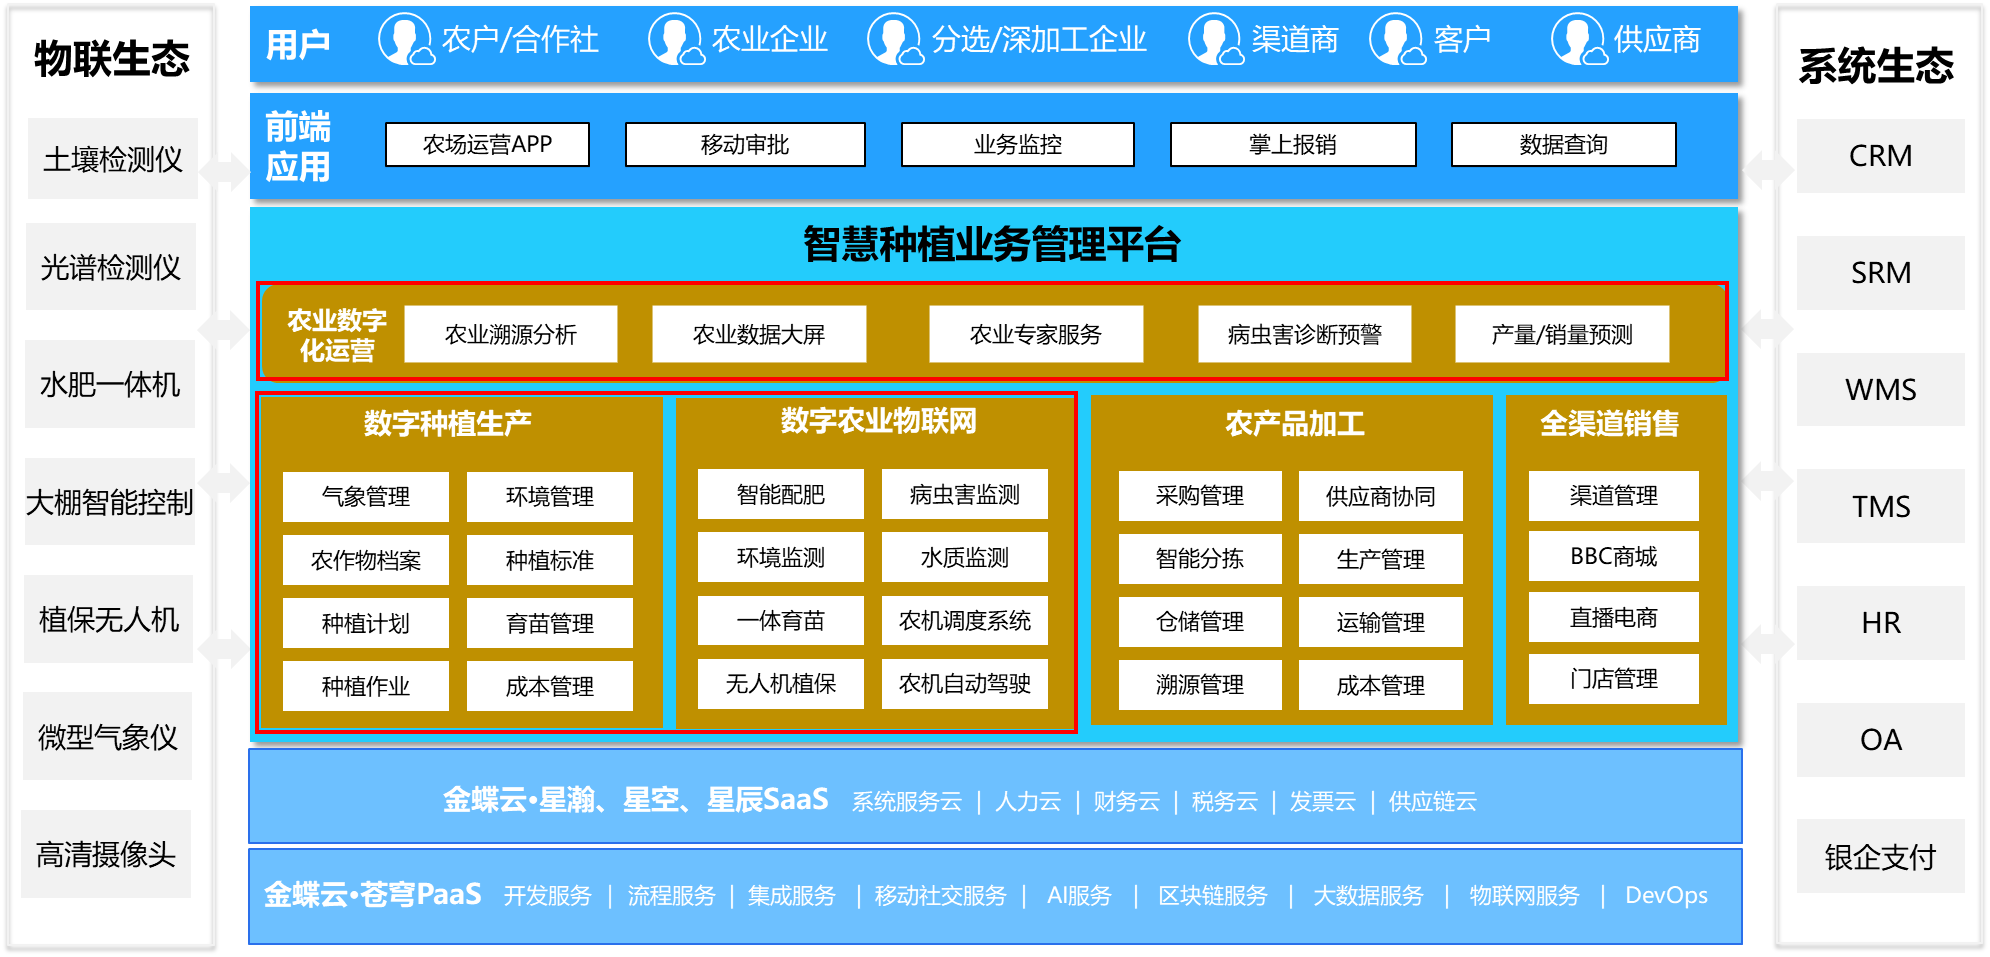The width and height of the screenshot is (1990, 957).
Task: Click the 生产管理 box
Action: 1381,559
